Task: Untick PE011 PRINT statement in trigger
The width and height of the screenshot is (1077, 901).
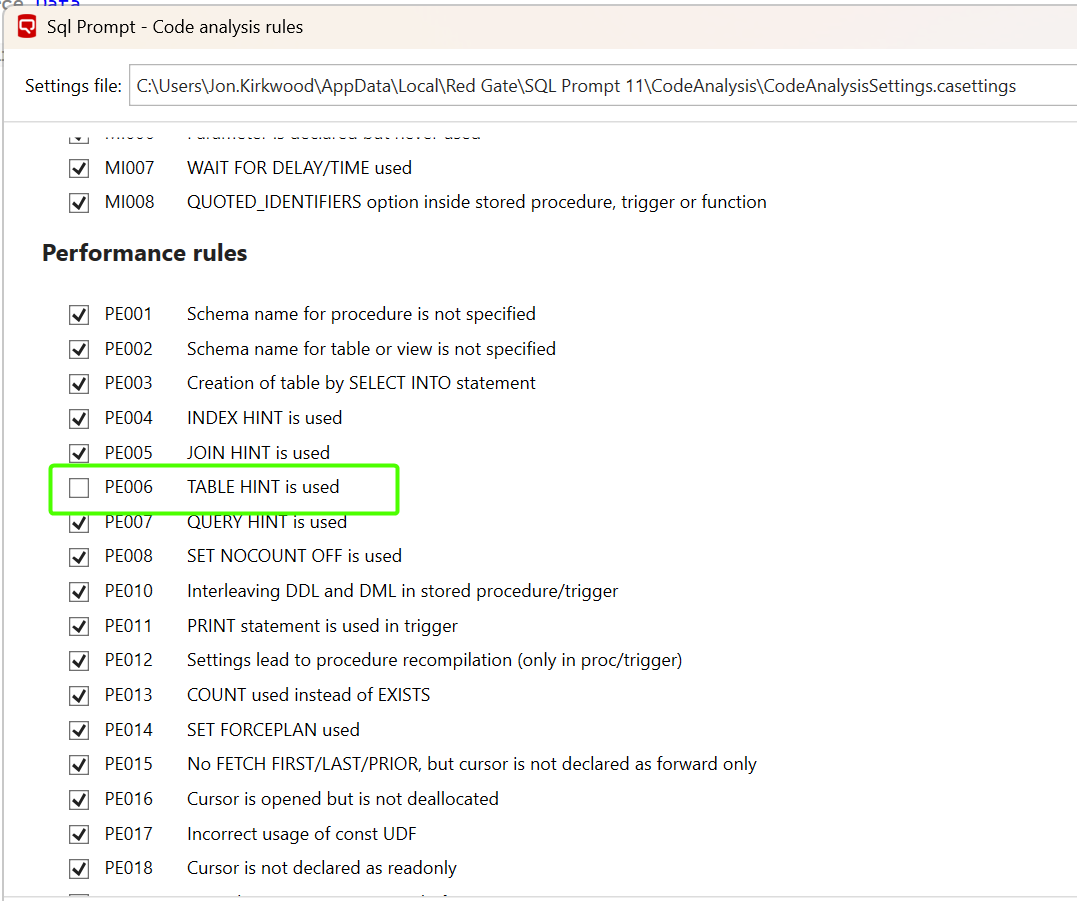Action: [79, 627]
